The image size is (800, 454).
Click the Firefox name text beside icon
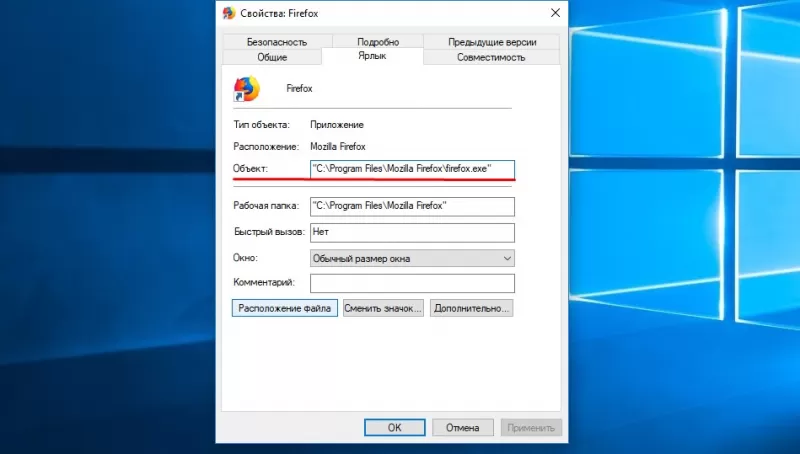pyautogui.click(x=299, y=88)
